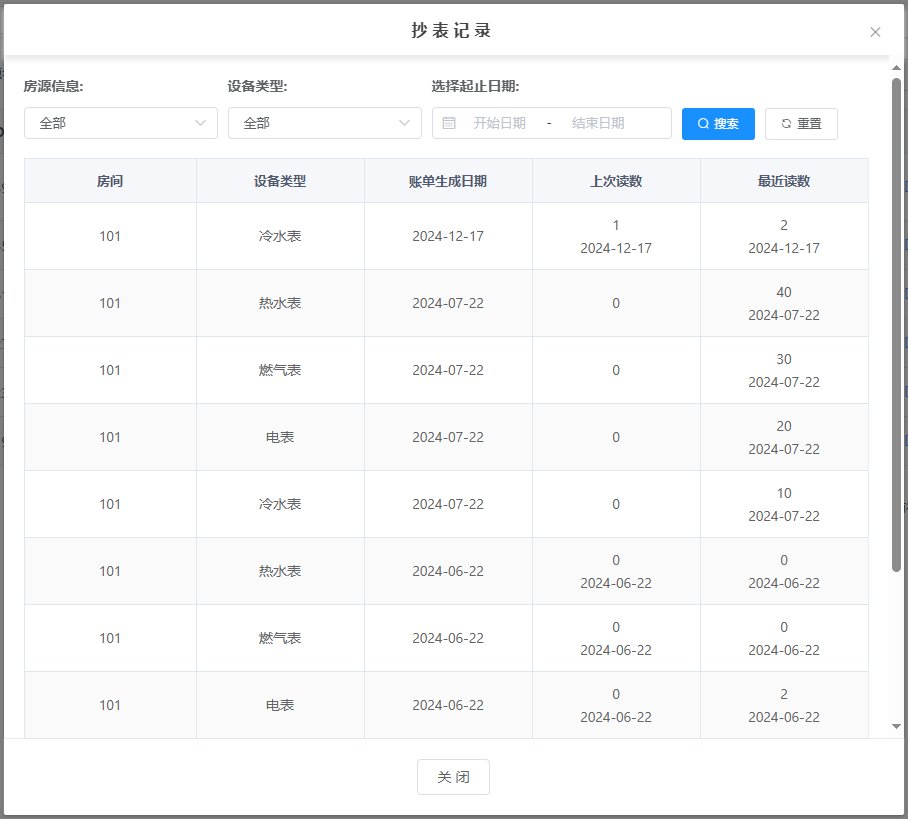The image size is (908, 819).
Task: Close the 抄表记录 dialog with the X icon
Action: point(875,32)
